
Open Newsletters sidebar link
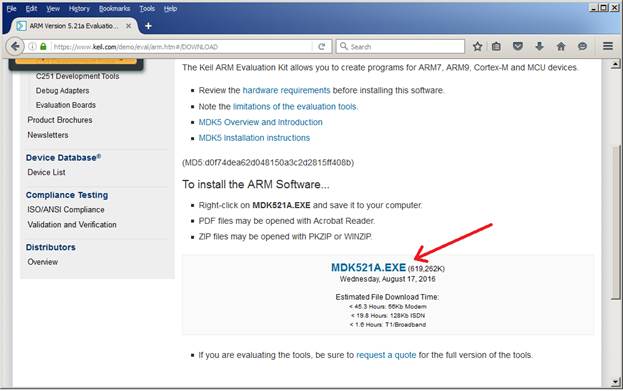click(48, 135)
